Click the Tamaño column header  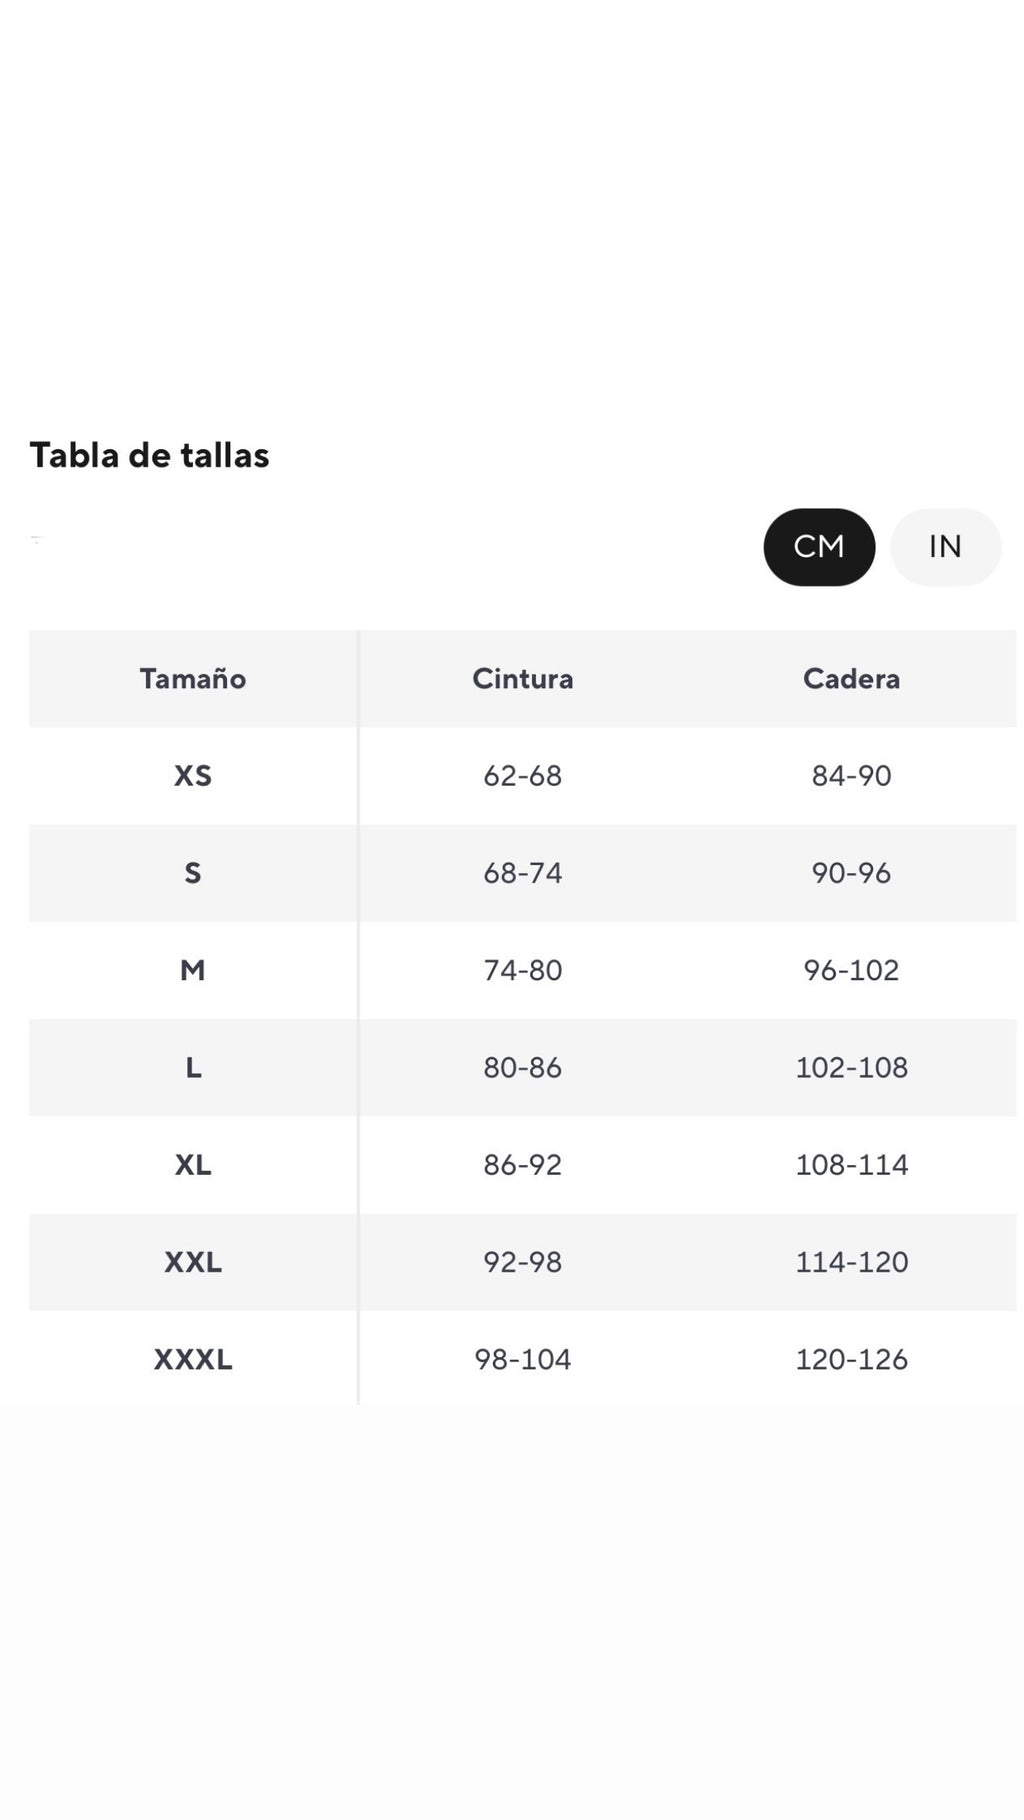192,678
